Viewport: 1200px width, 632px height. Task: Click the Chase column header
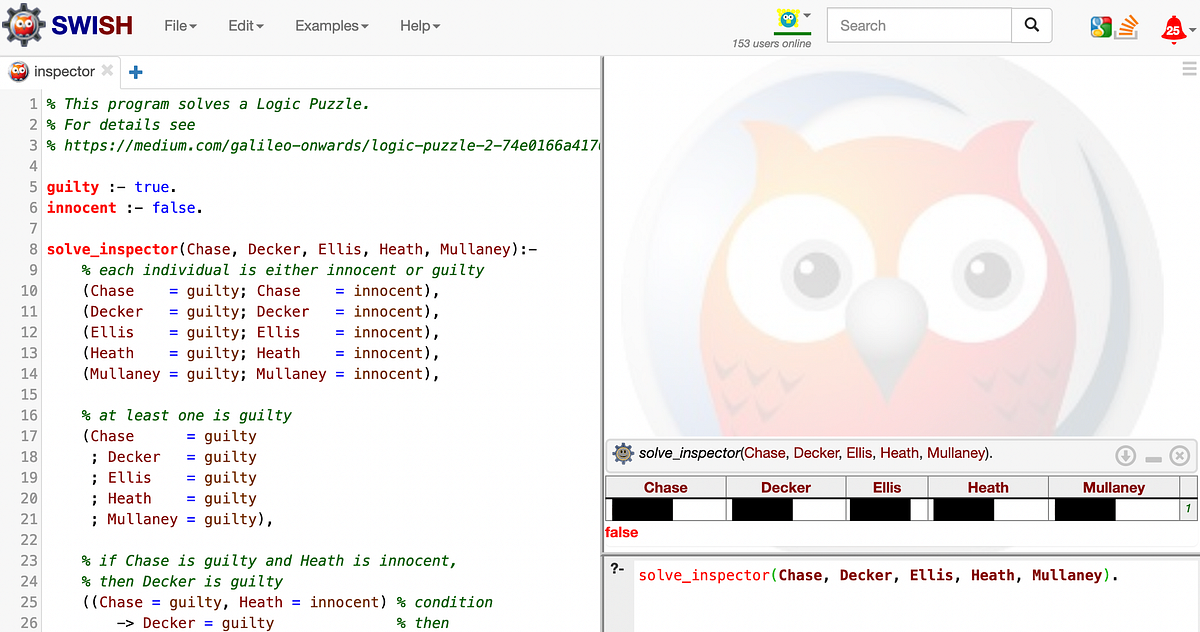[666, 487]
